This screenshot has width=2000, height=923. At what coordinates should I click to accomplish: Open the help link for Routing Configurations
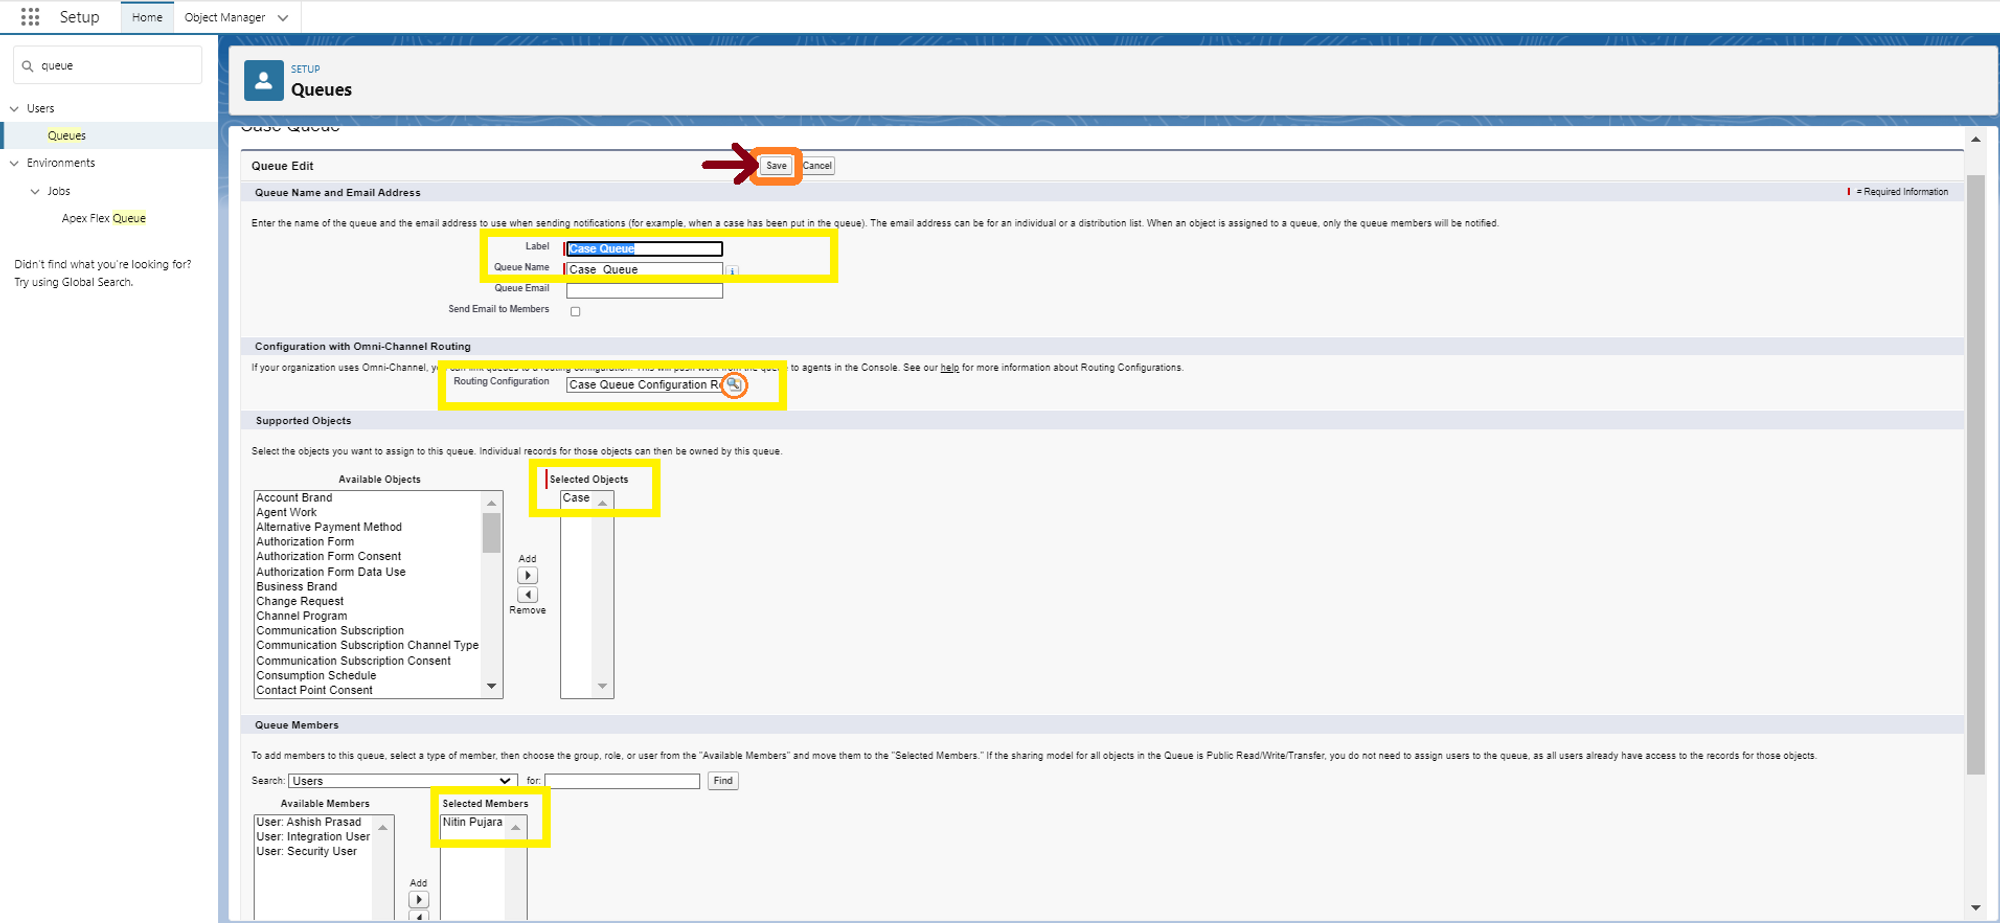(x=949, y=367)
